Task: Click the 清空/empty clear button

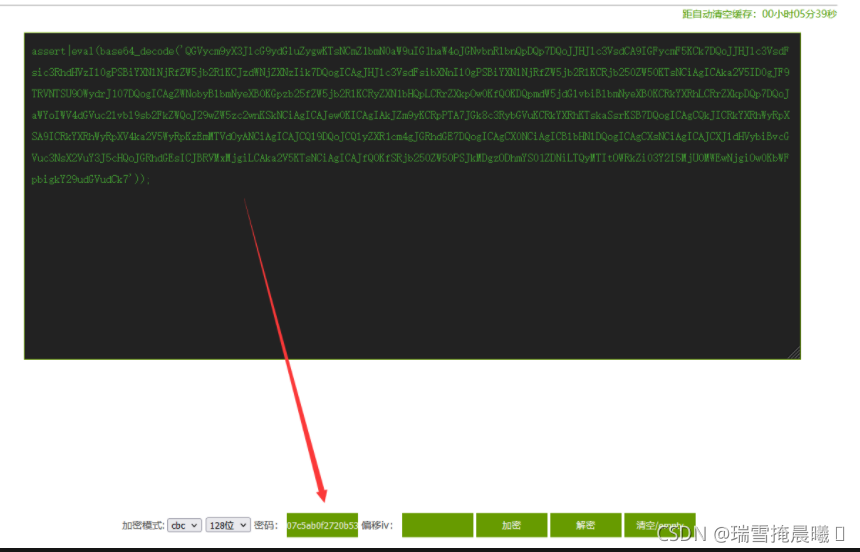Action: click(660, 525)
